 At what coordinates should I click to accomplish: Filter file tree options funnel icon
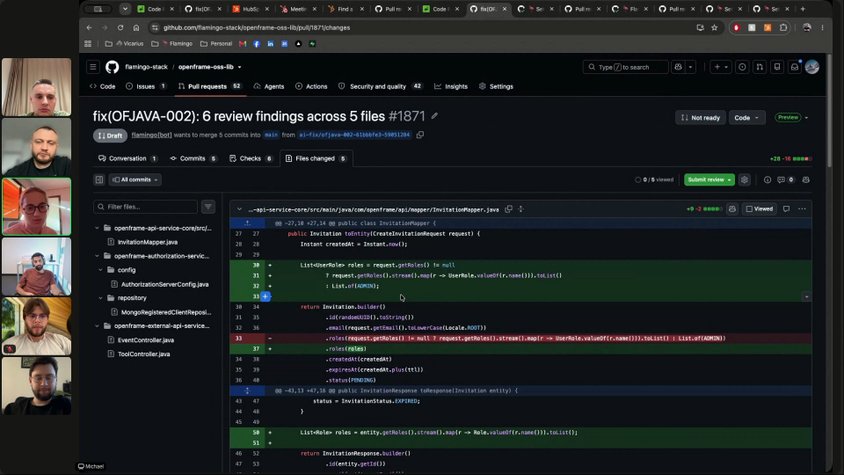(208, 206)
